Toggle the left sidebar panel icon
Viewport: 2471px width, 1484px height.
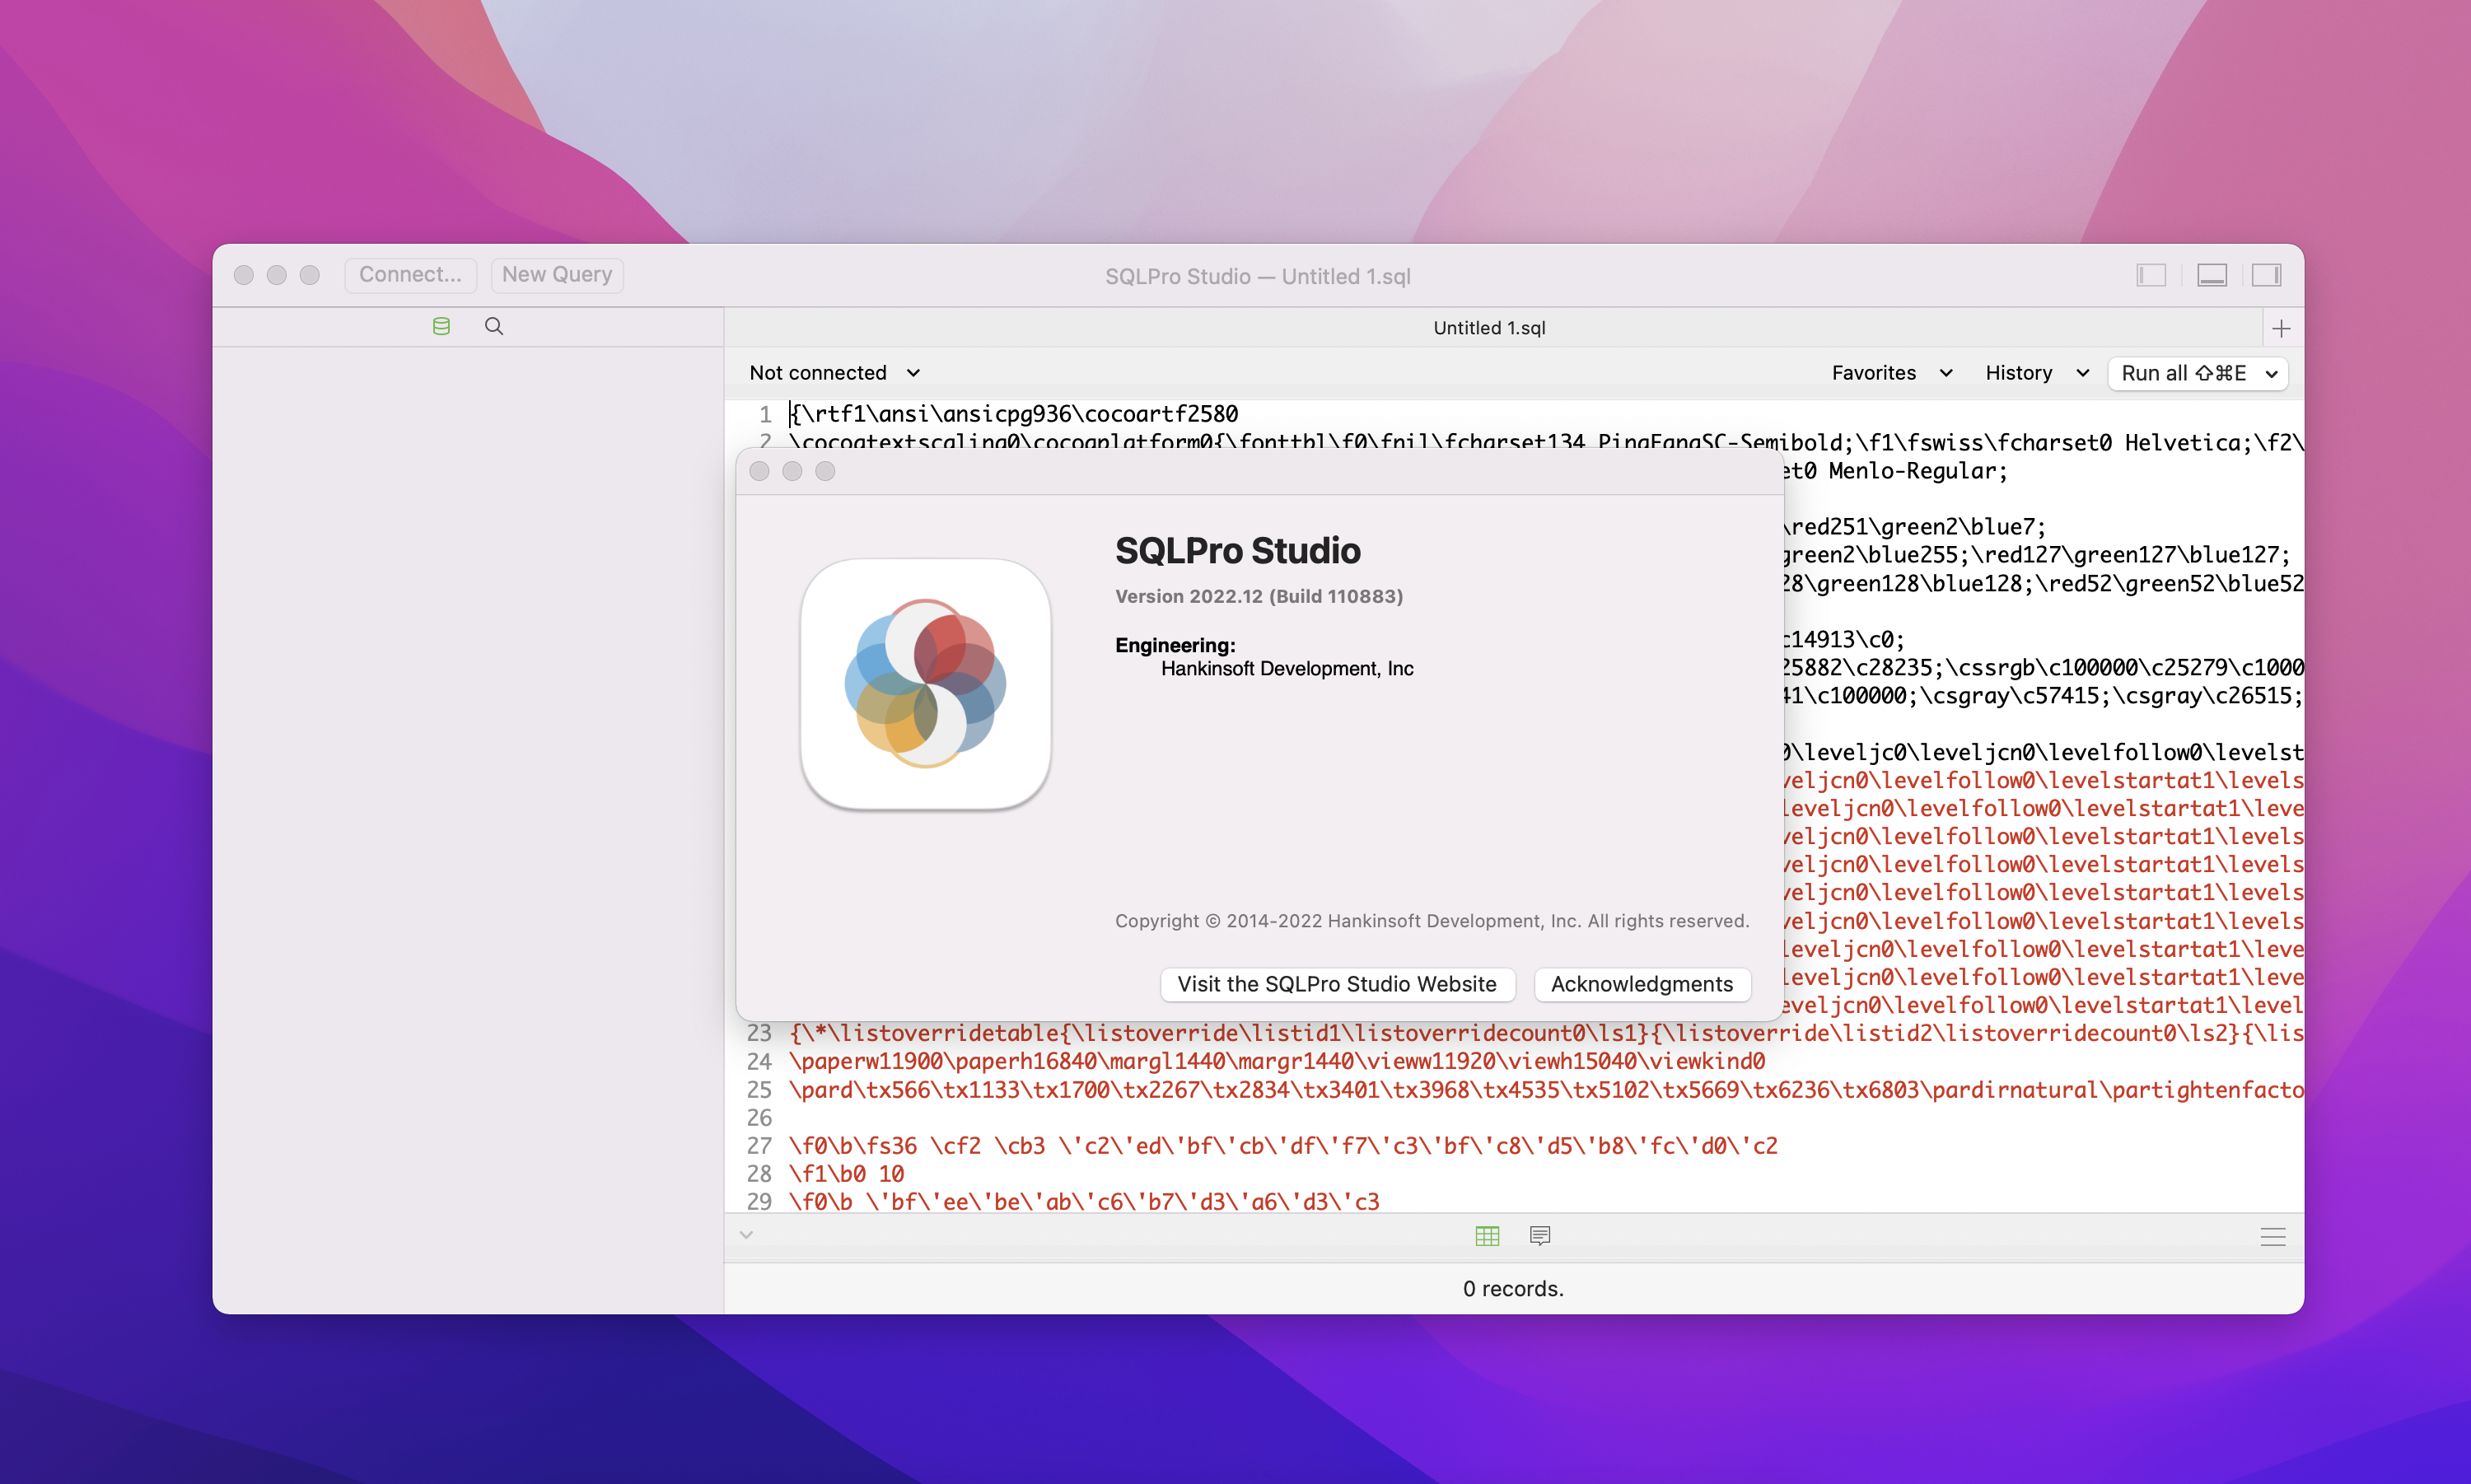2151,275
